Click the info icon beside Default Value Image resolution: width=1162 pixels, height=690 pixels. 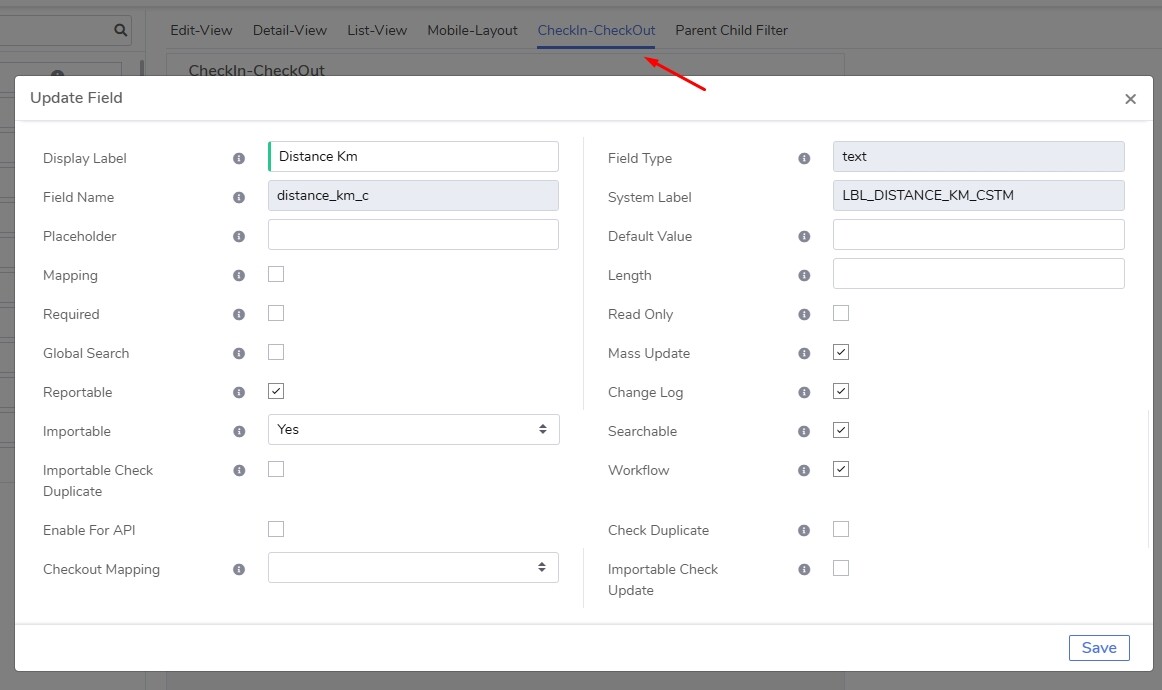click(x=804, y=236)
